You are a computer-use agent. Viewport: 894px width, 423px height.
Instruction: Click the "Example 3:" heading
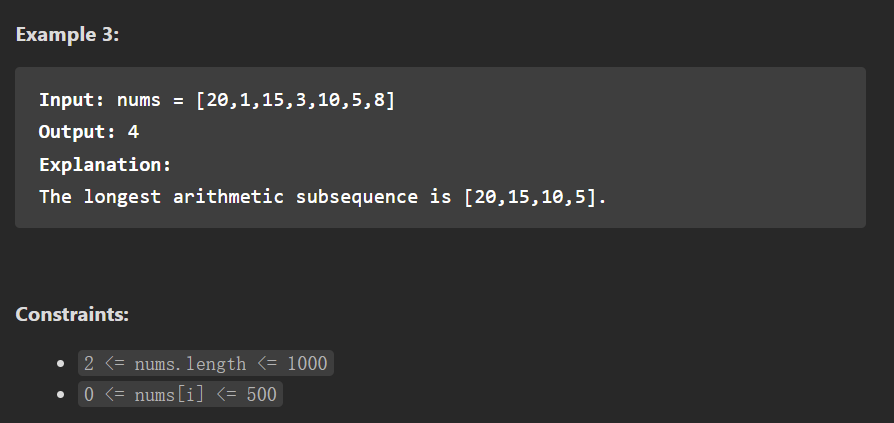66,33
